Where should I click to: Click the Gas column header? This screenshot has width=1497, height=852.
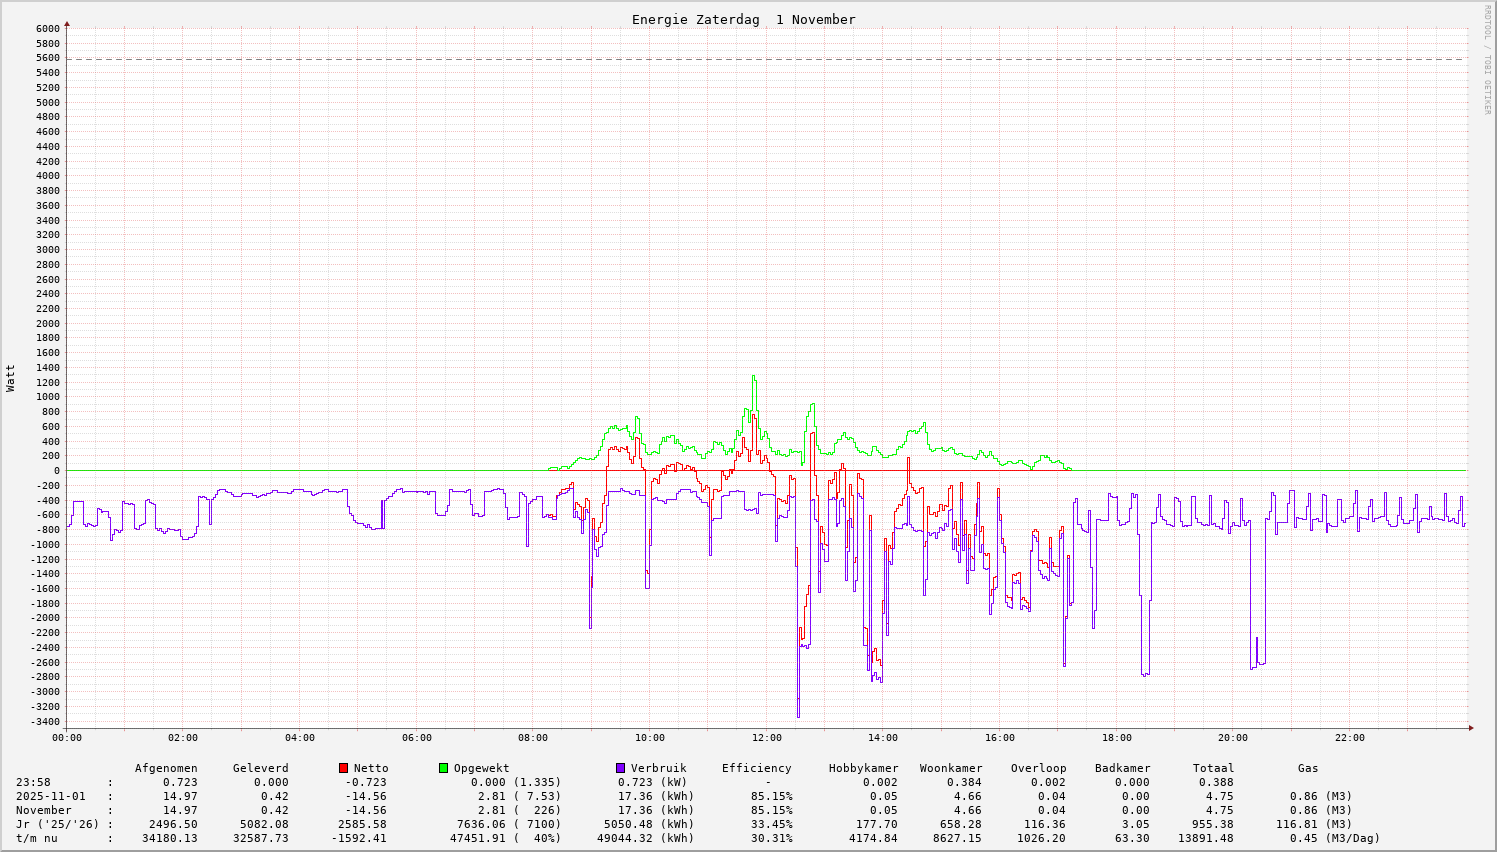point(1308,768)
